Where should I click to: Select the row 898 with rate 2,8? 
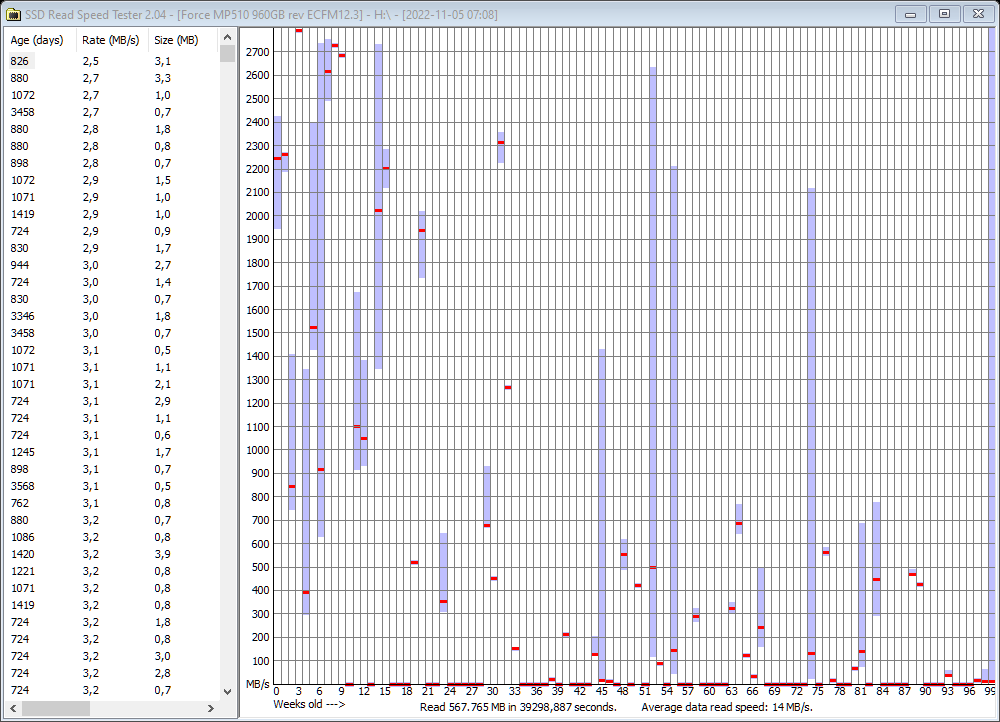point(112,163)
